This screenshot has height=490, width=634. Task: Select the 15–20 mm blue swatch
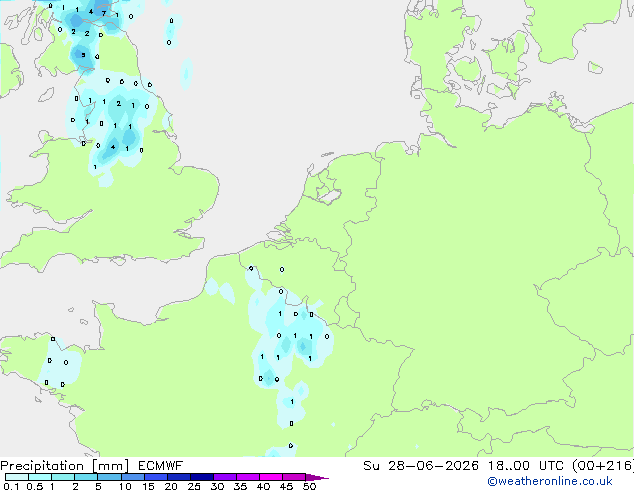(155, 477)
